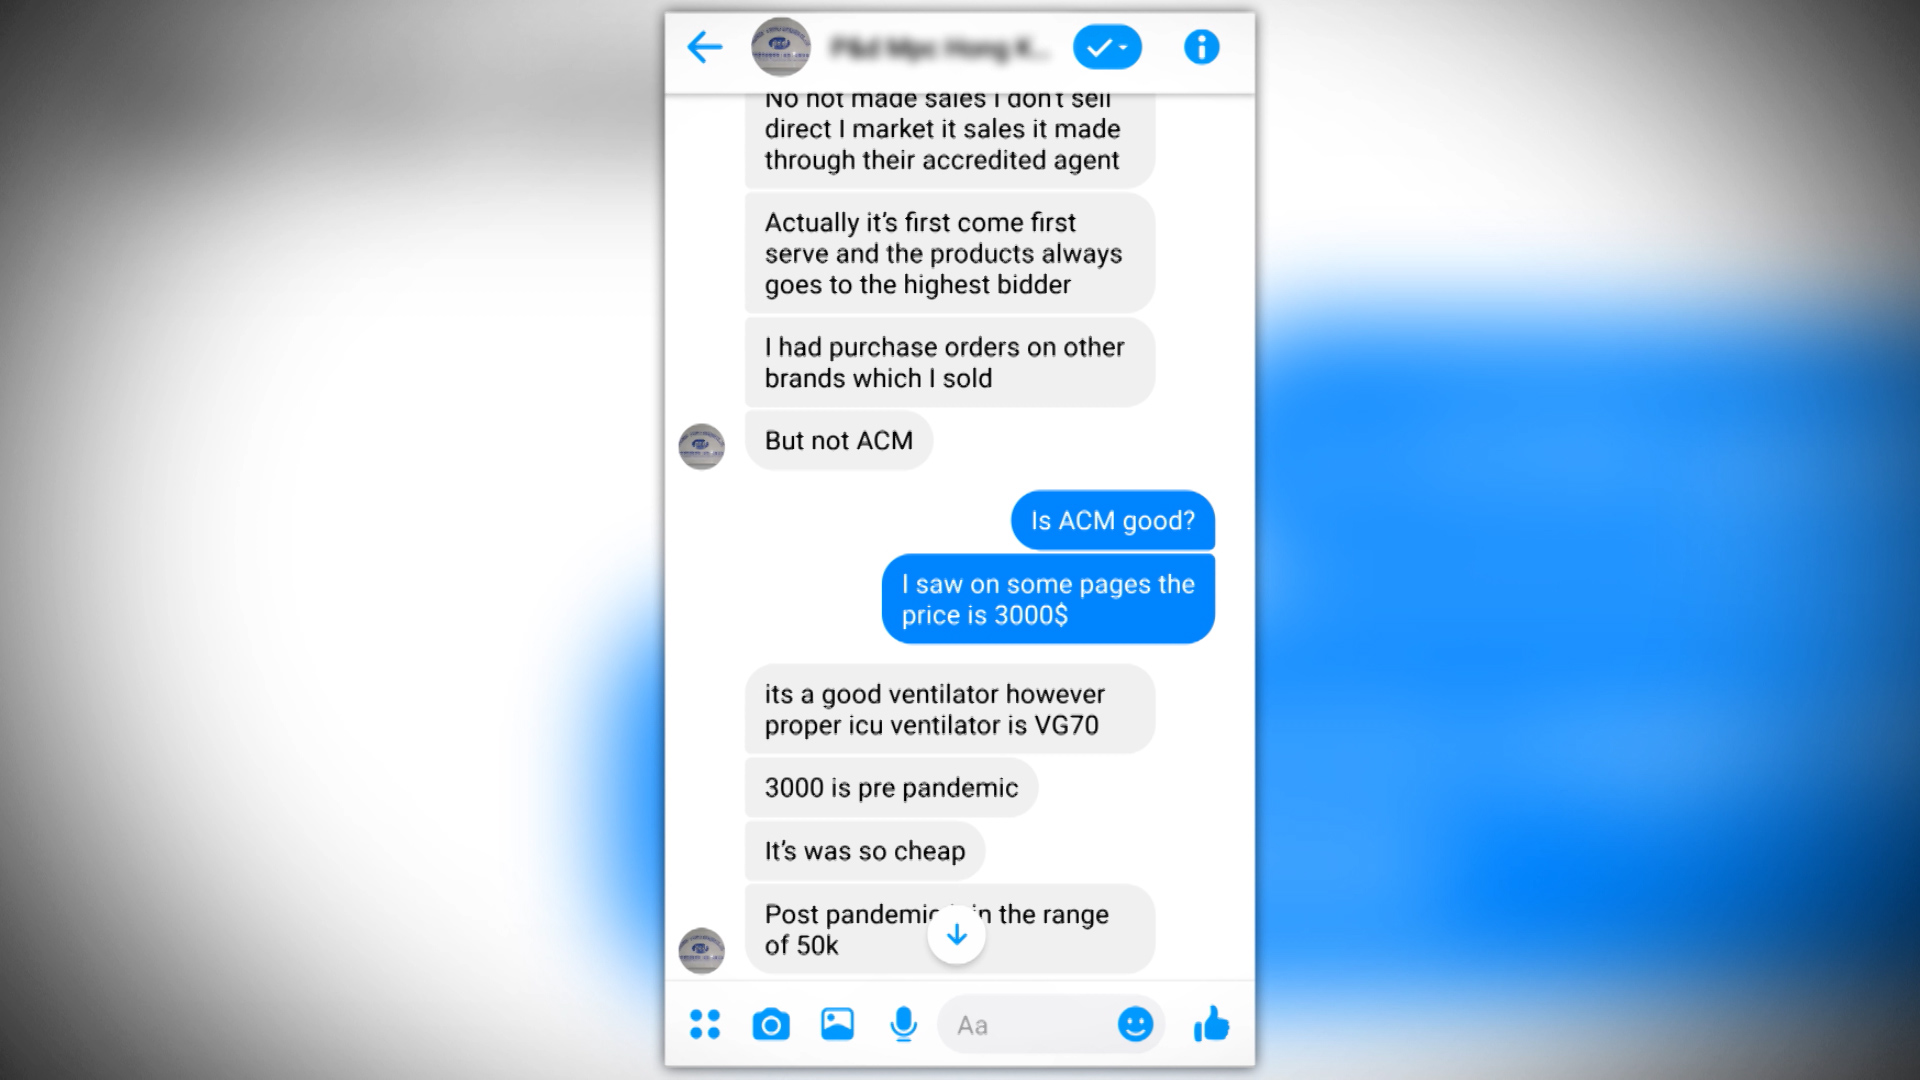The height and width of the screenshot is (1080, 1920).
Task: Select the "But not ACM" message
Action: point(839,440)
